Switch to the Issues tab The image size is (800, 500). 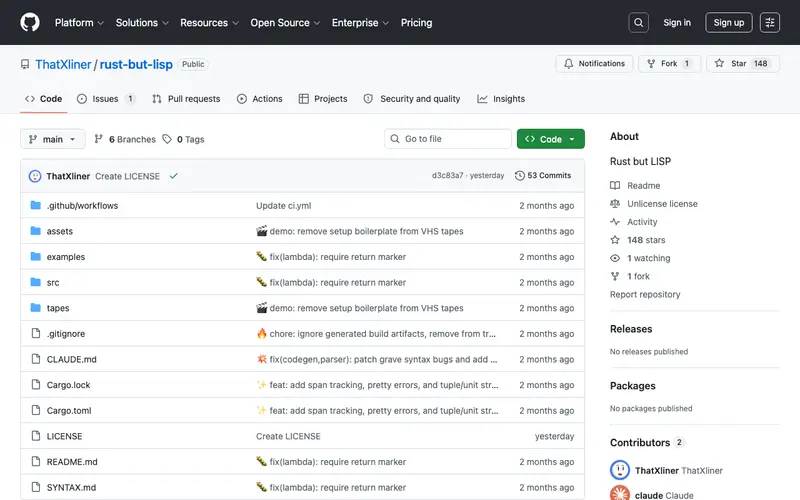tap(106, 99)
